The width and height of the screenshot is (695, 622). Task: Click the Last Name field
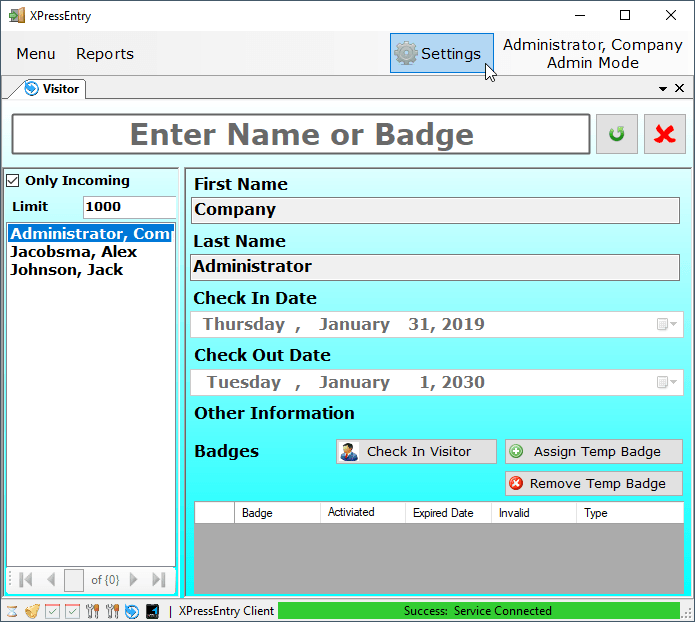coord(435,267)
